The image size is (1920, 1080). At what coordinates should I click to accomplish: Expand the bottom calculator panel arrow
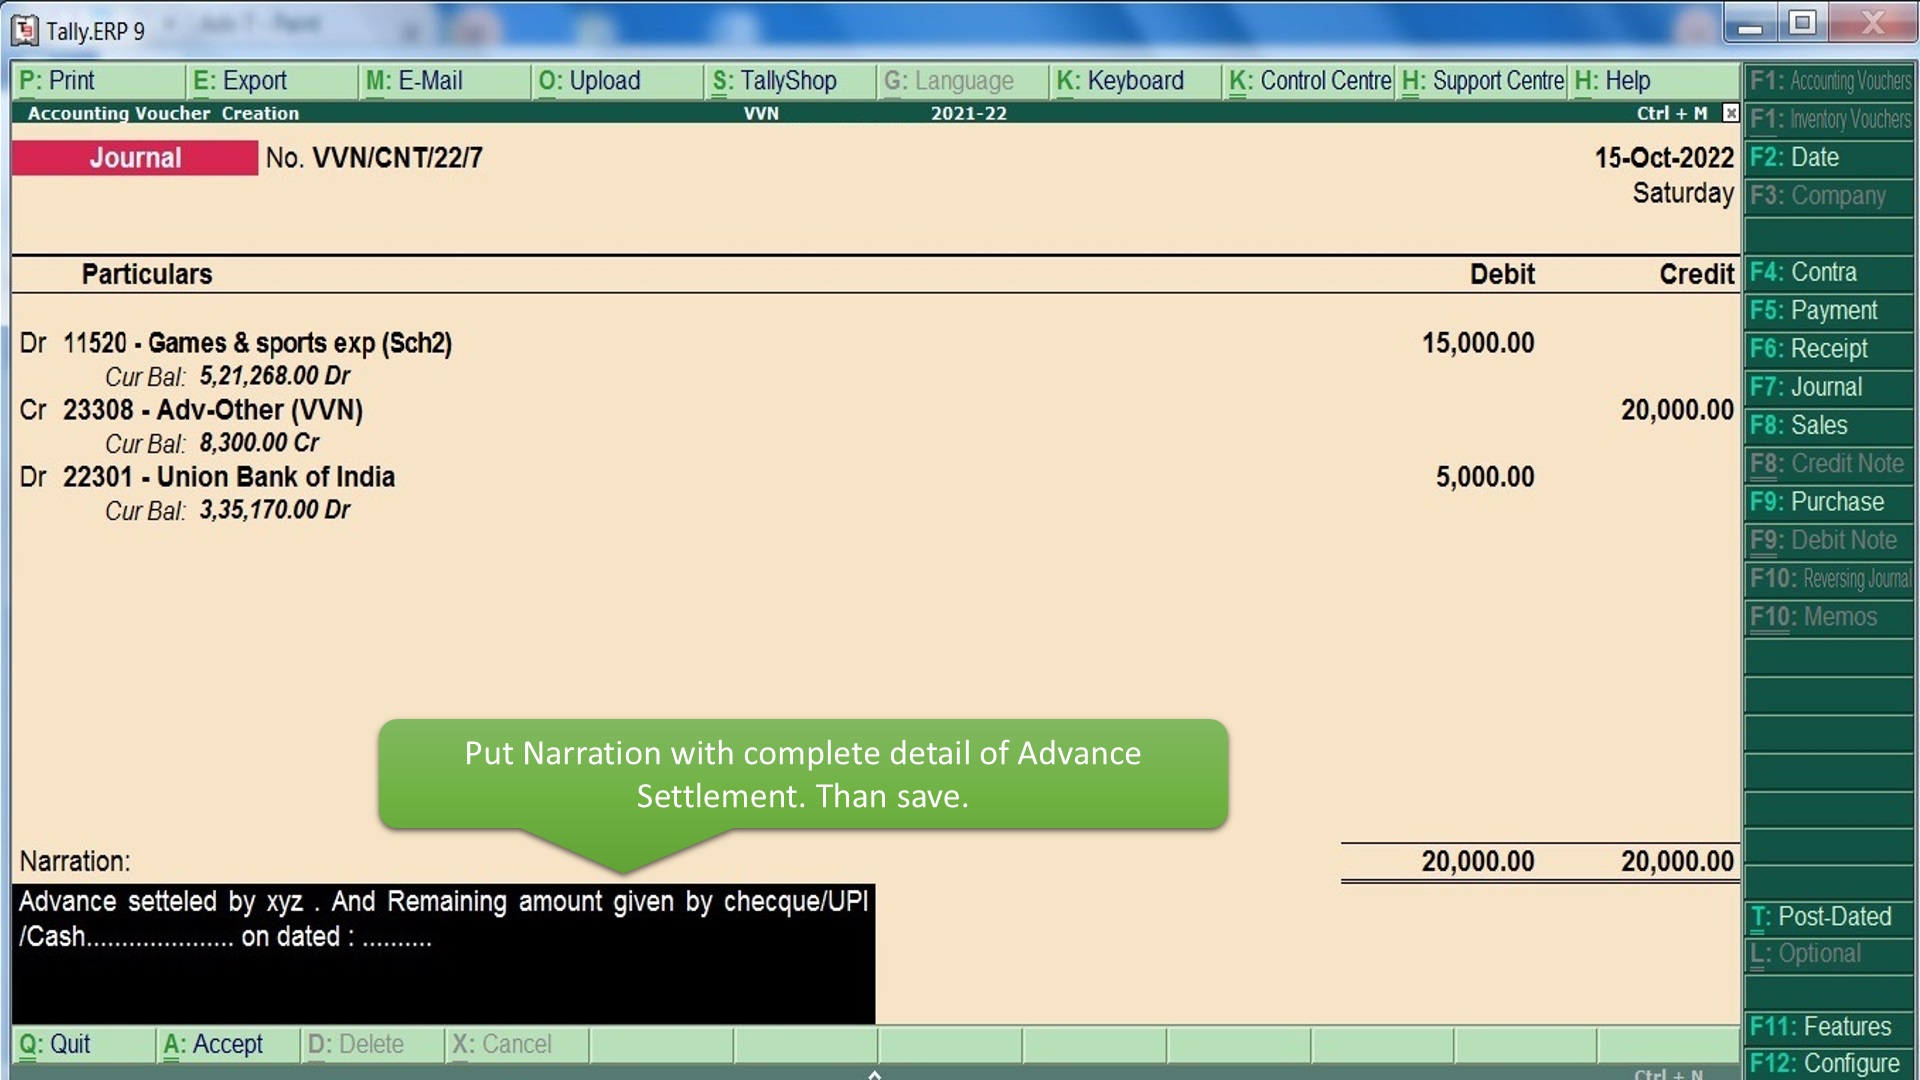click(874, 1074)
